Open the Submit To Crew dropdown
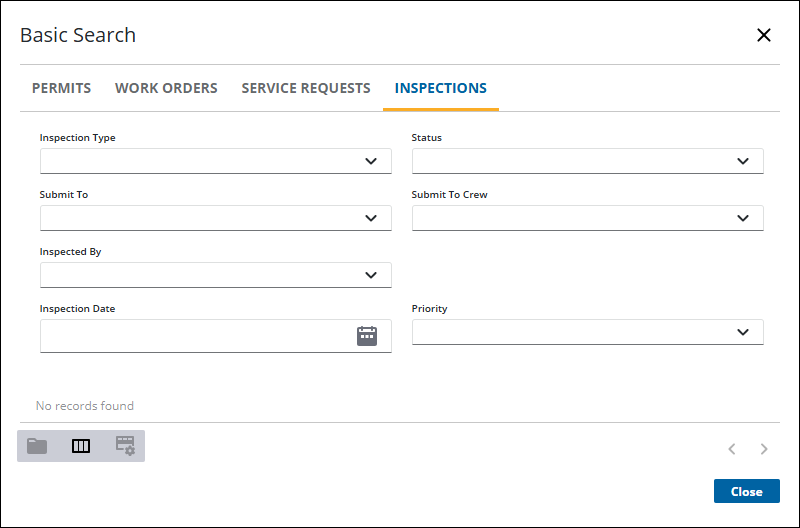 point(743,218)
